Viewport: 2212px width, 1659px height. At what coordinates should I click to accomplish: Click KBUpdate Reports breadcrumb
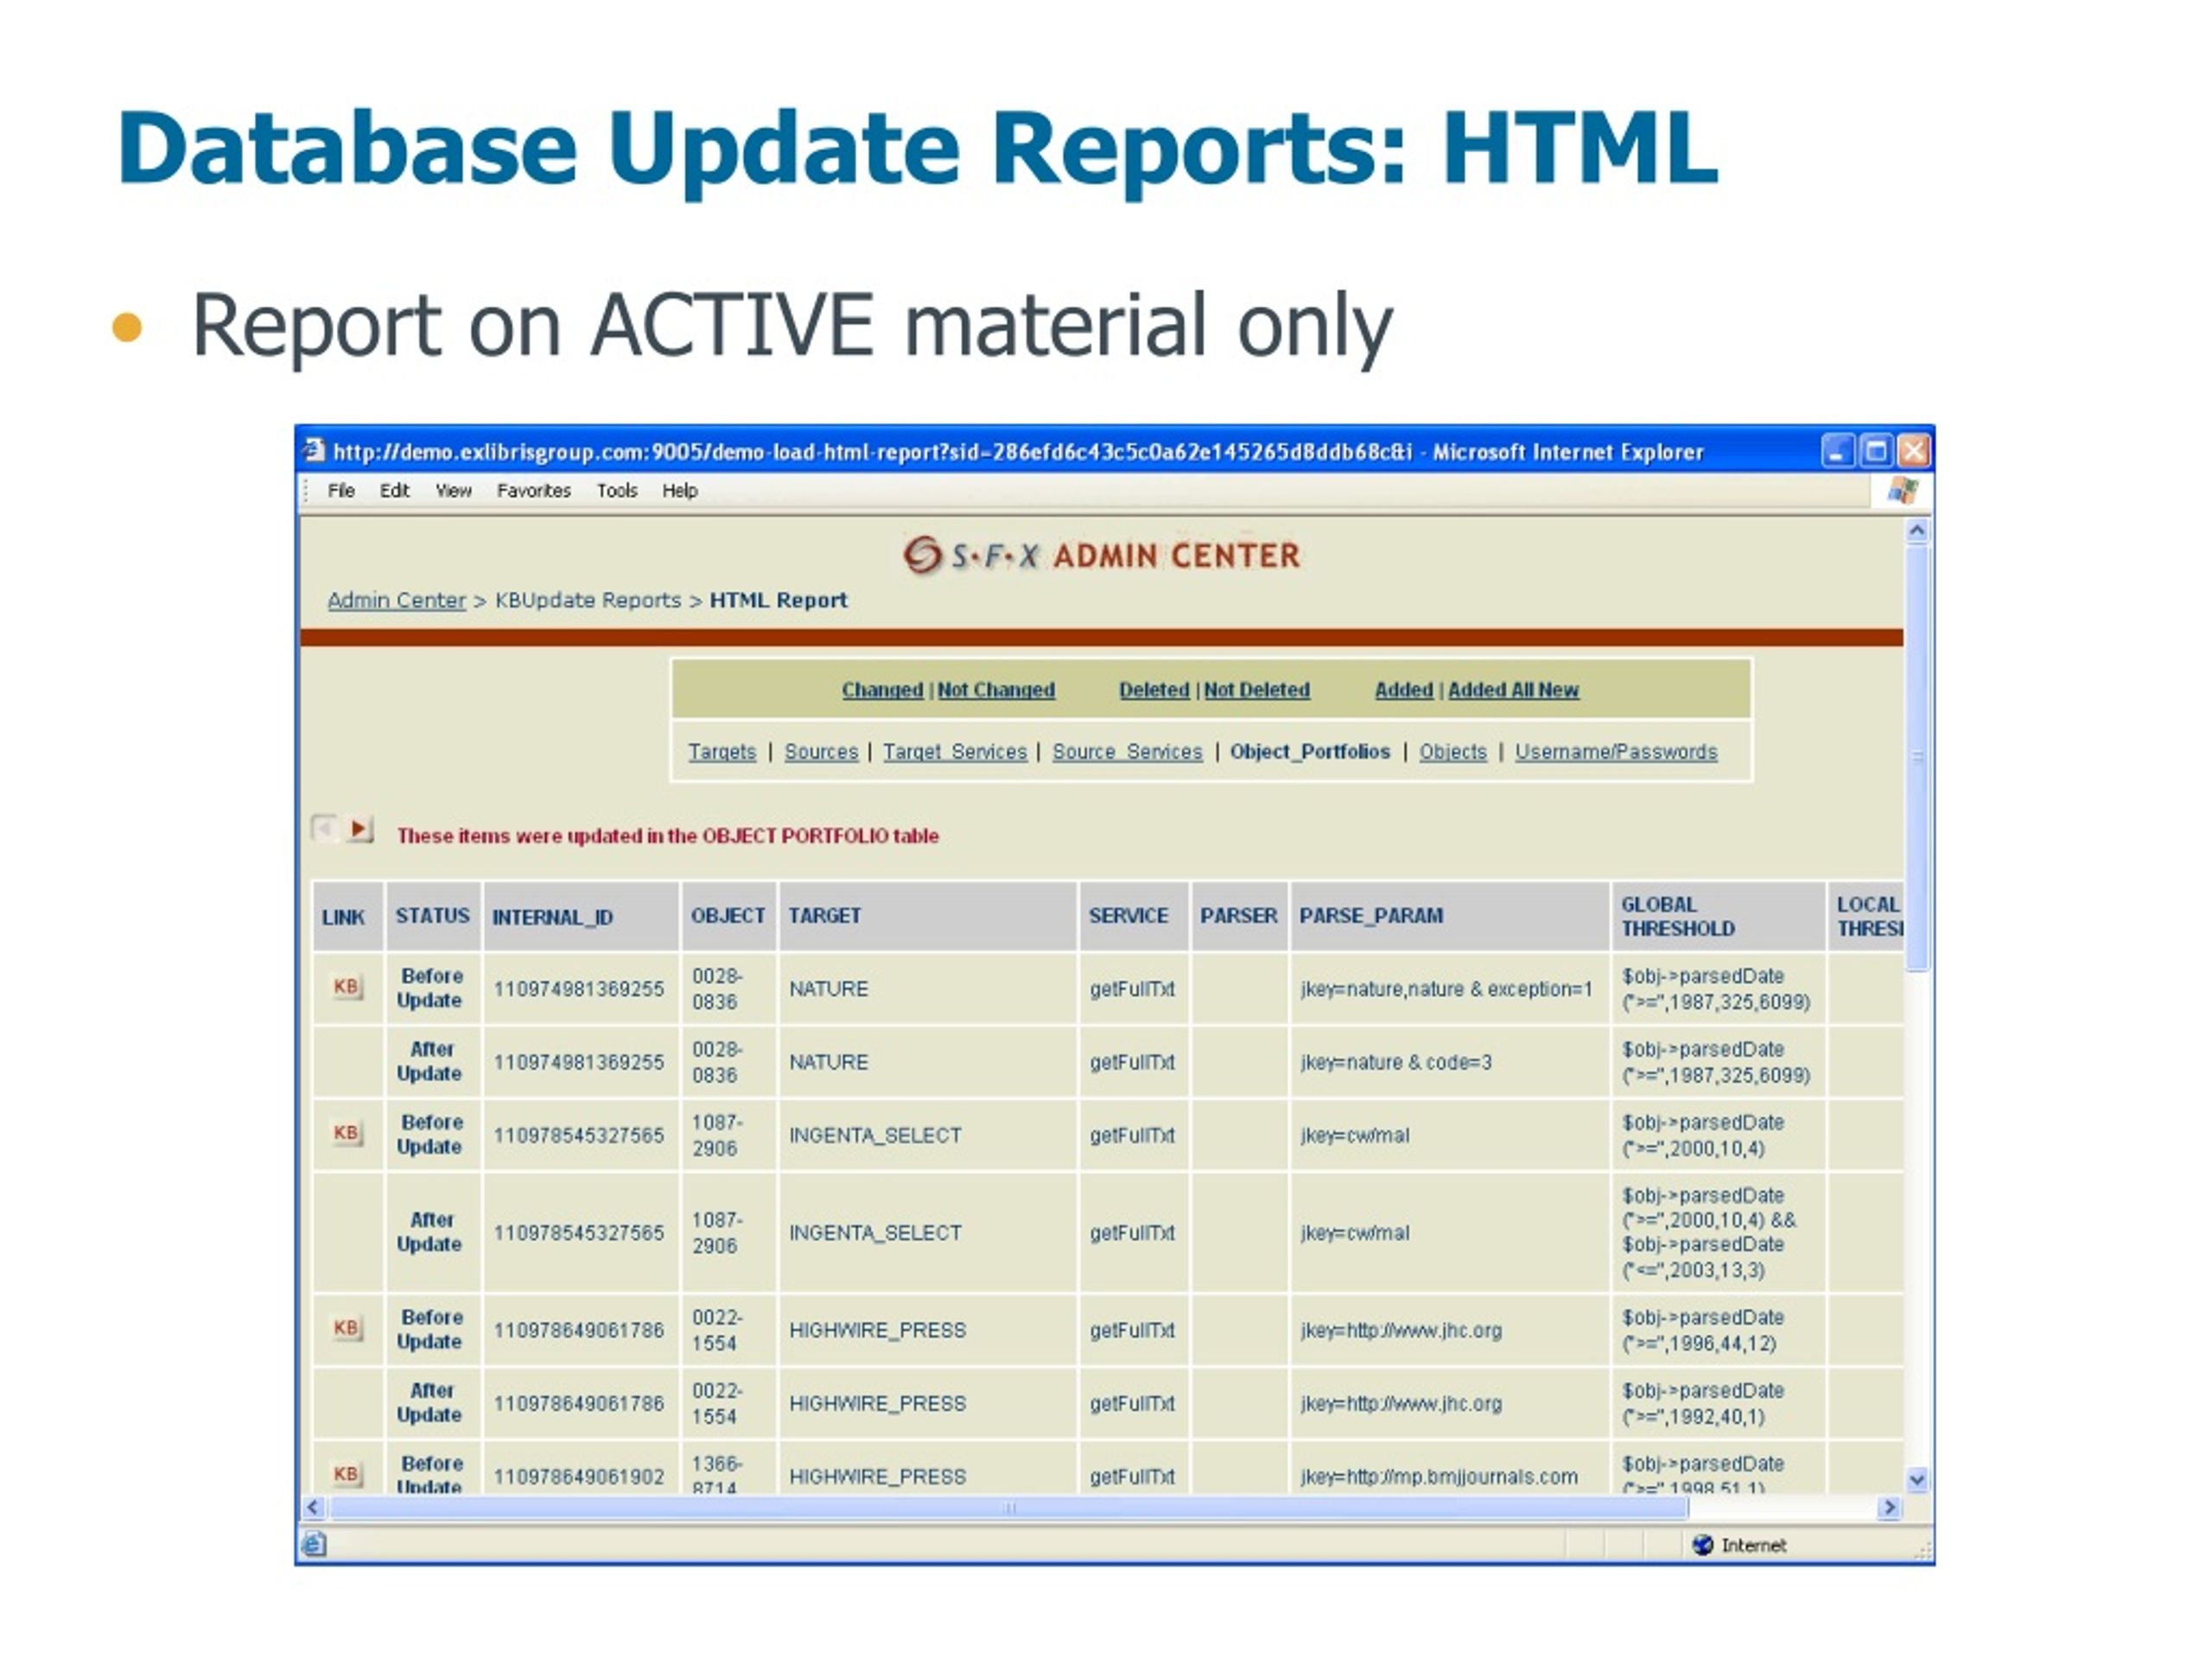pyautogui.click(x=588, y=600)
